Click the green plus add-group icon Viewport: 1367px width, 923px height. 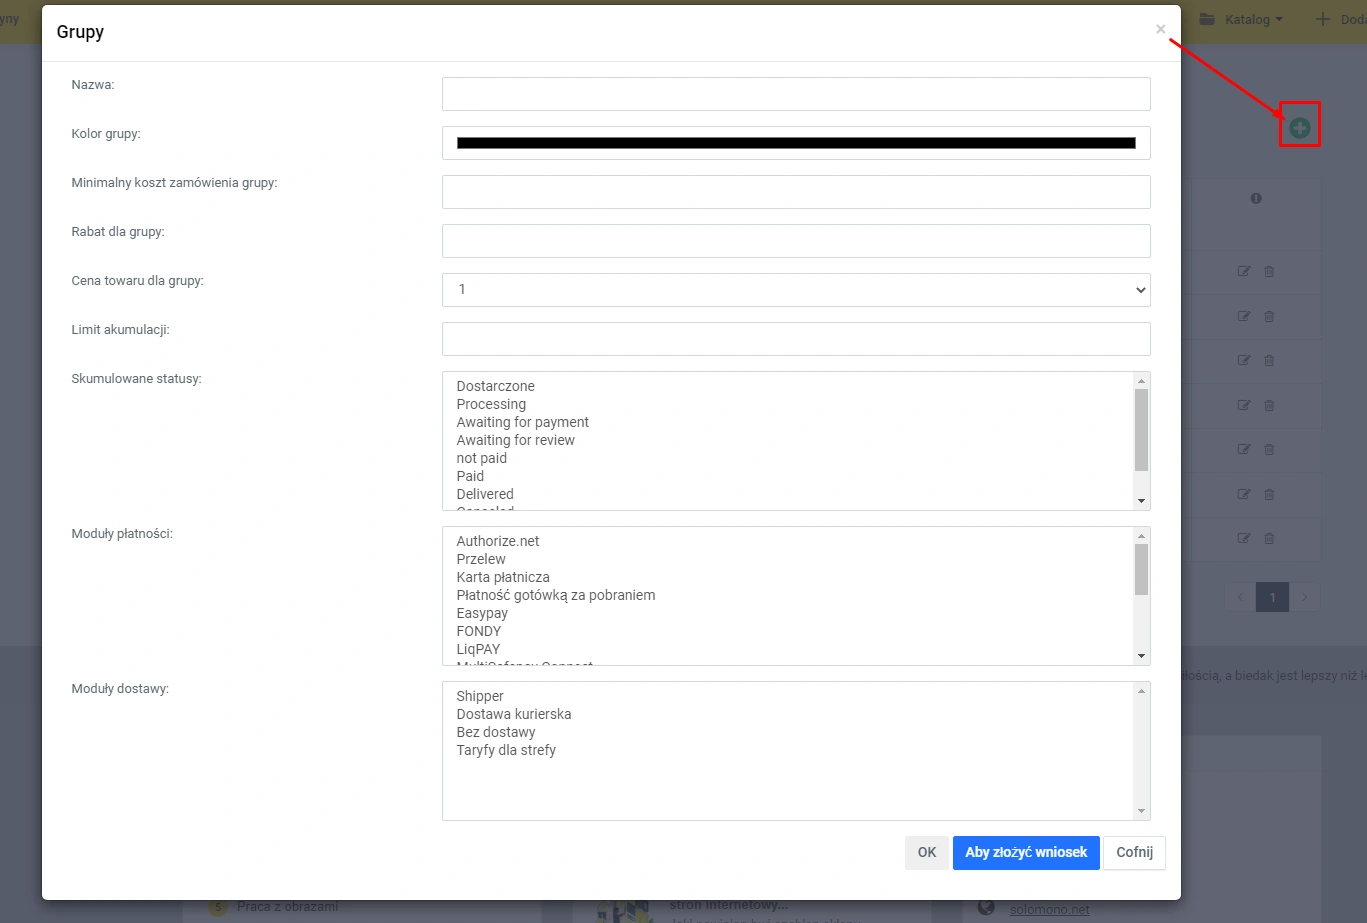coord(1299,127)
